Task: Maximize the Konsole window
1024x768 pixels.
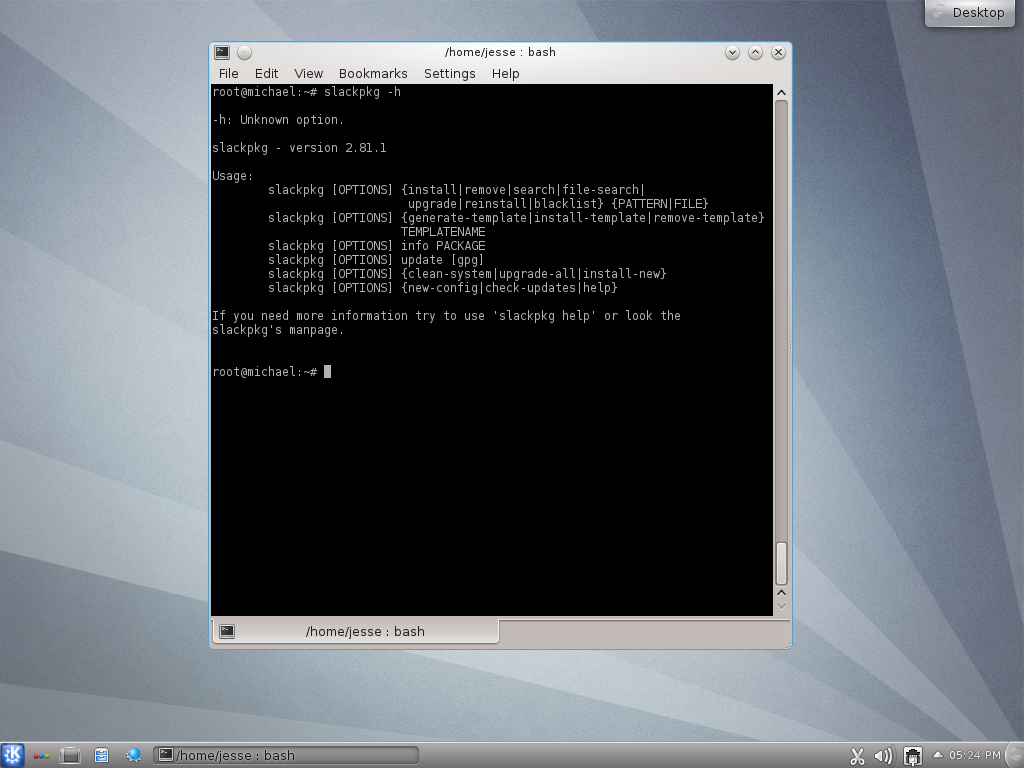Action: pos(755,52)
